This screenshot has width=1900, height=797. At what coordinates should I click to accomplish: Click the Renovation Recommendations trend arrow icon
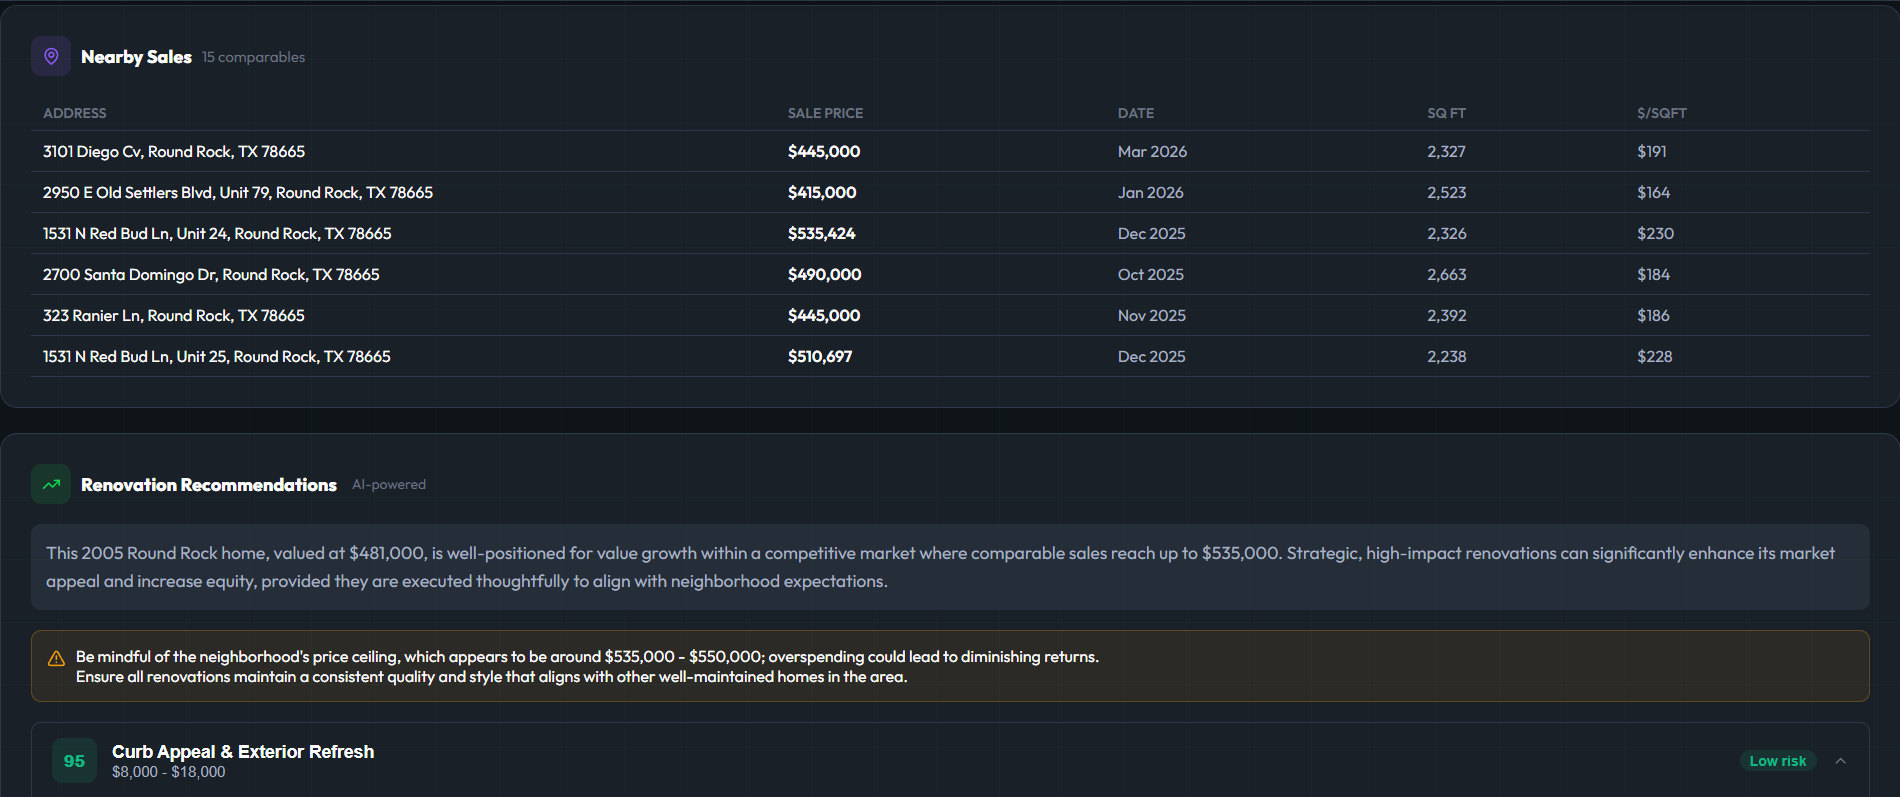coord(51,484)
